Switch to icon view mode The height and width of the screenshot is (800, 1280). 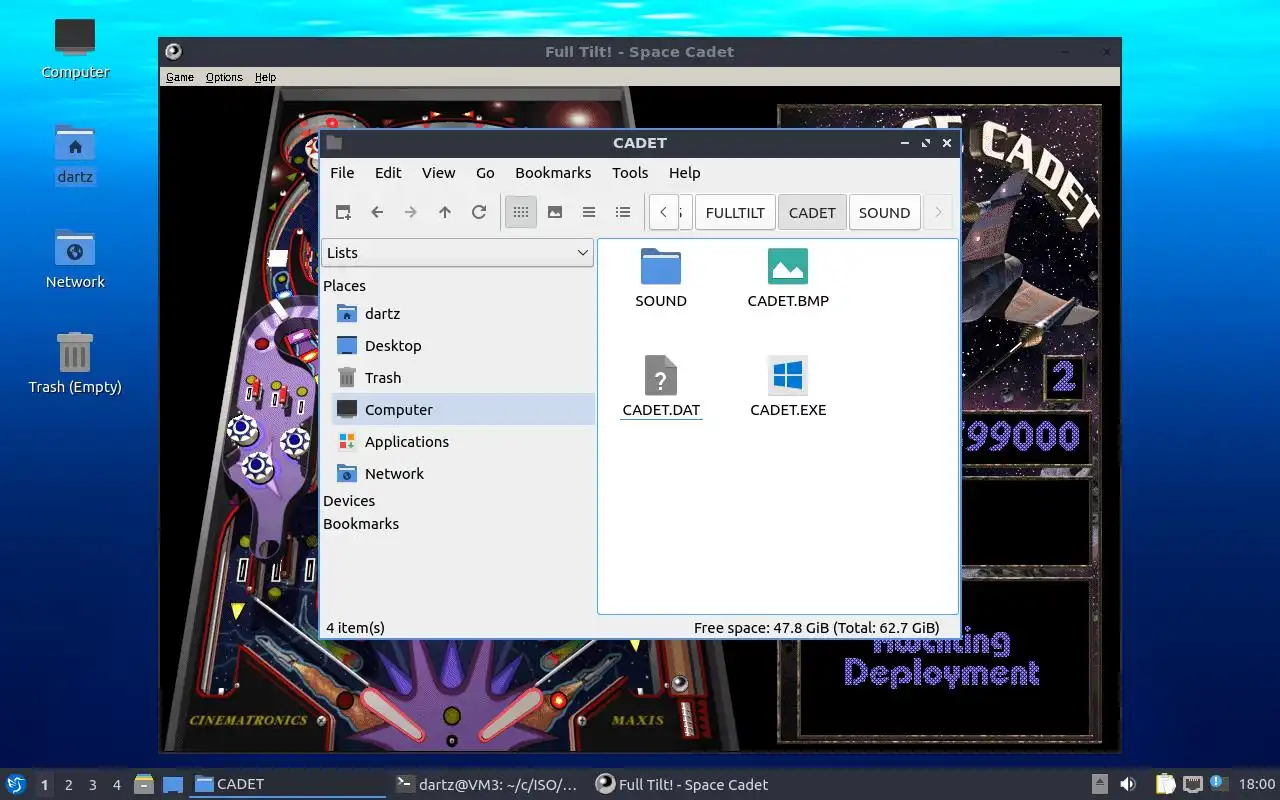[x=521, y=212]
